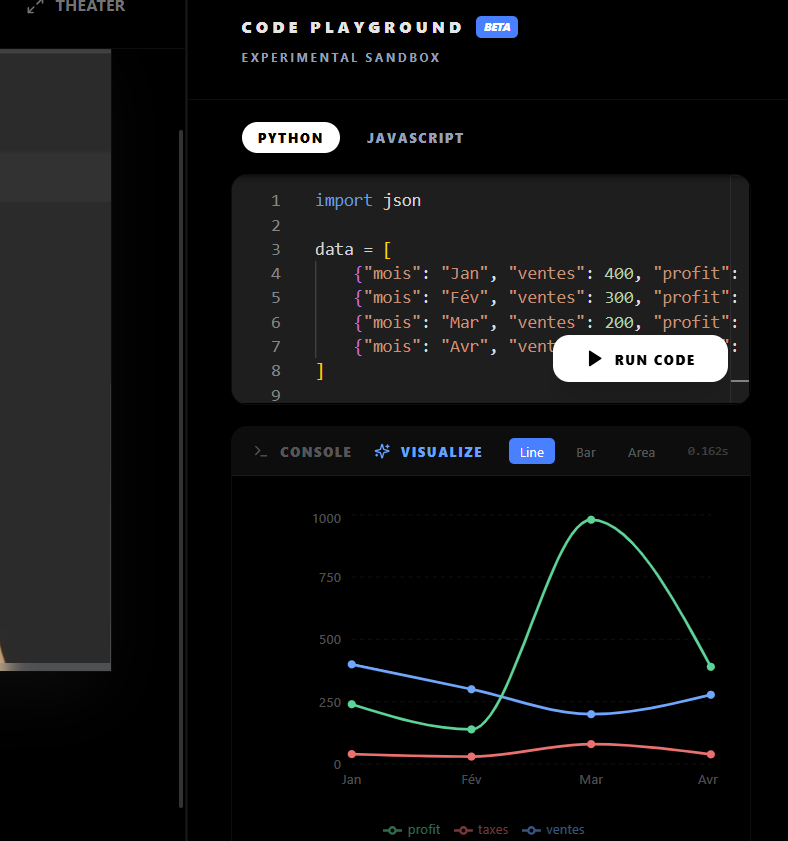Click the Theater expand arrows icon
The width and height of the screenshot is (788, 841).
(x=35, y=7)
